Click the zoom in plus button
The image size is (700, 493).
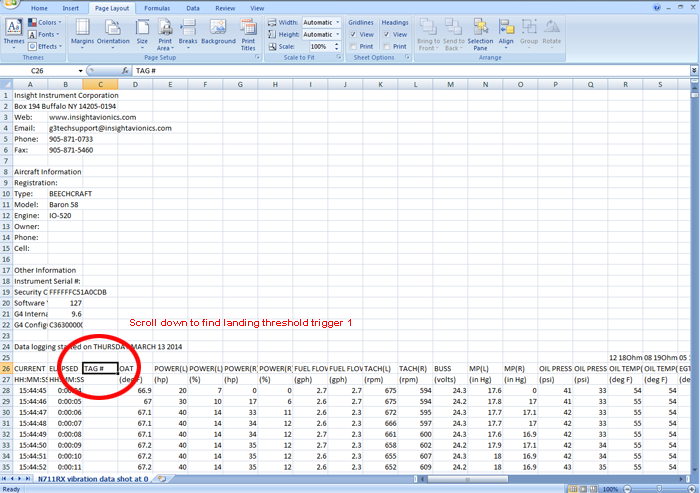(691, 489)
